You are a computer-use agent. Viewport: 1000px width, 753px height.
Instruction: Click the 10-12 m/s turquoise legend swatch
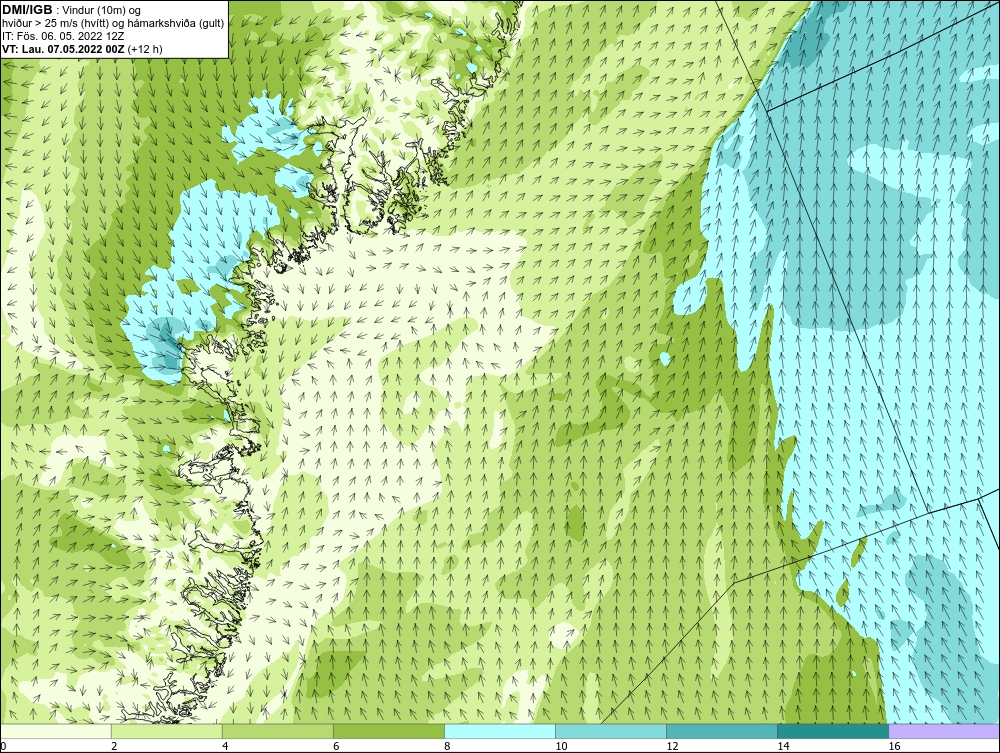click(x=611, y=731)
